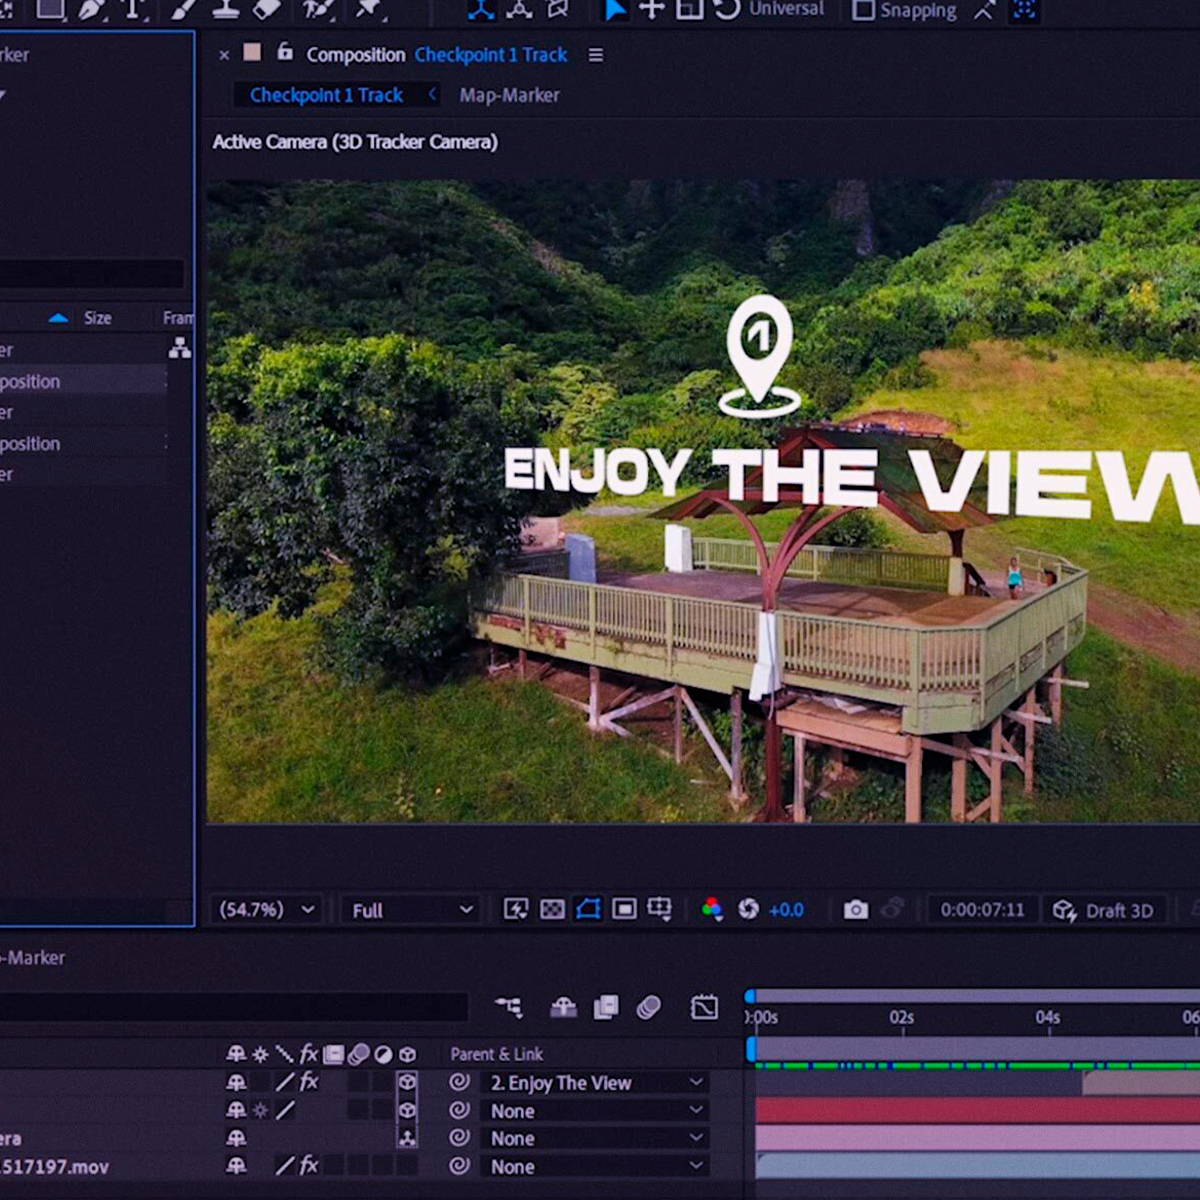Click the hide shy layers timeline button
This screenshot has width=1200, height=1200.
(x=563, y=1007)
